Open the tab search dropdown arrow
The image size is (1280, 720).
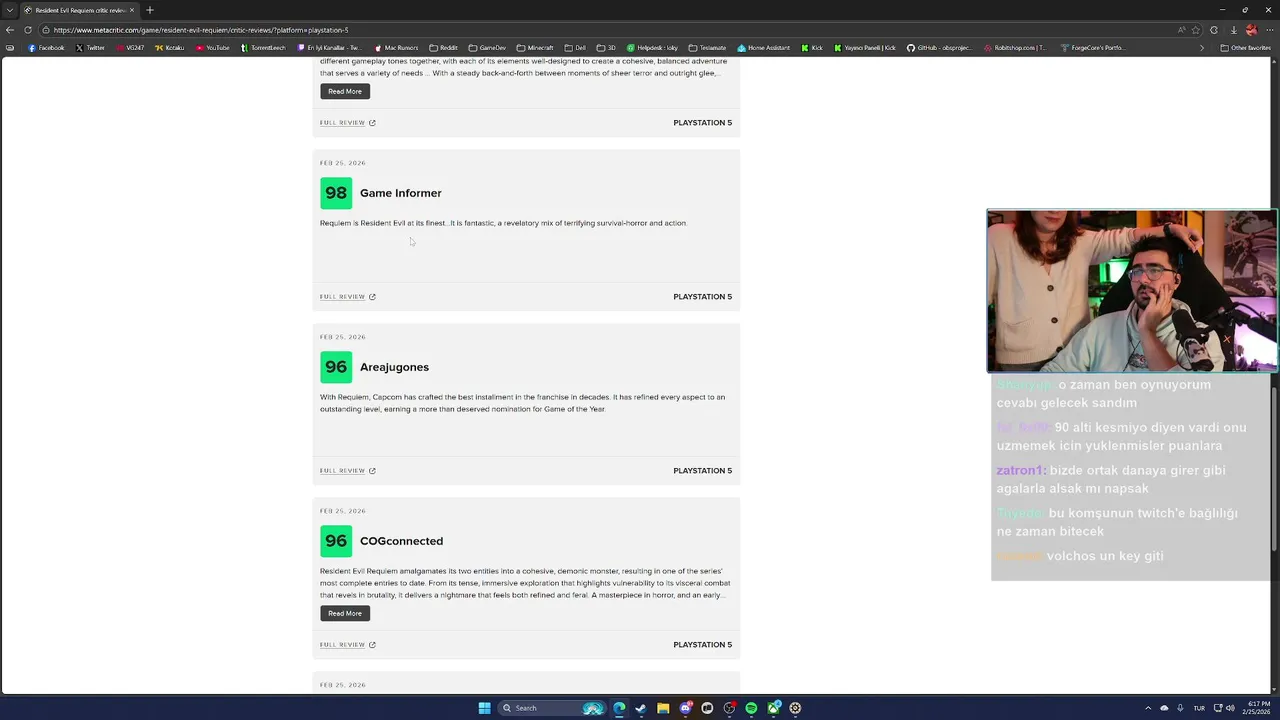[10, 10]
